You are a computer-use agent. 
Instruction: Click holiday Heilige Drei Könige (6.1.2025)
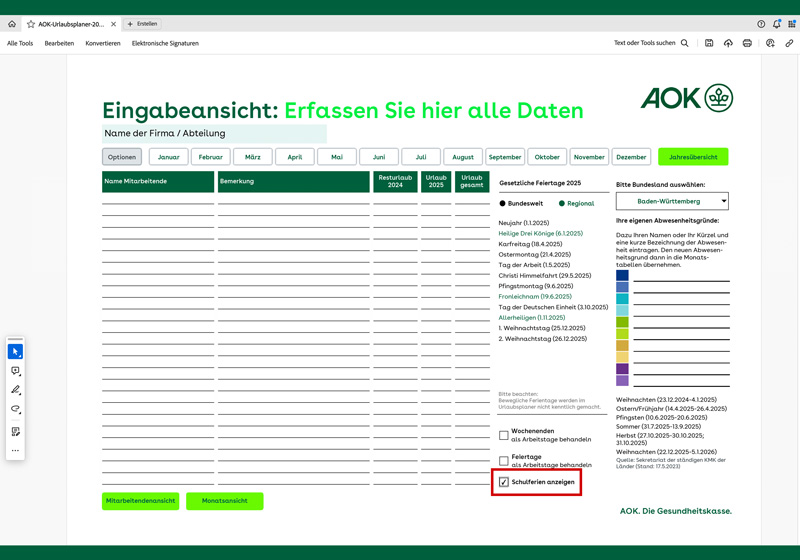coord(540,234)
